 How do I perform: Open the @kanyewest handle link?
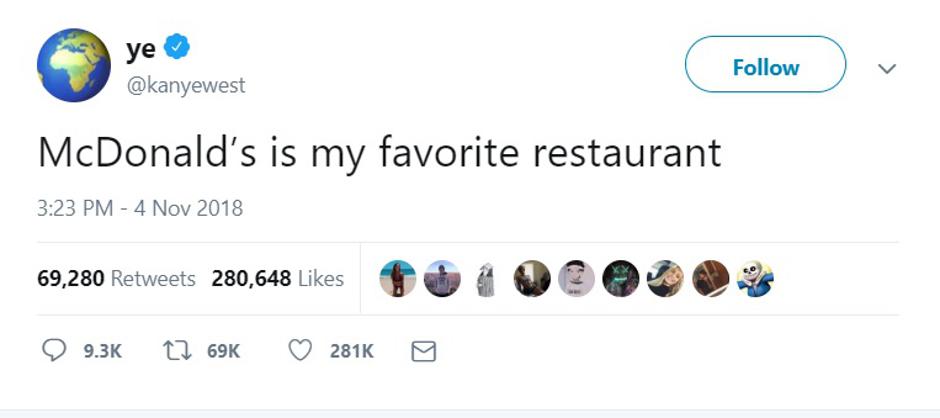(185, 86)
